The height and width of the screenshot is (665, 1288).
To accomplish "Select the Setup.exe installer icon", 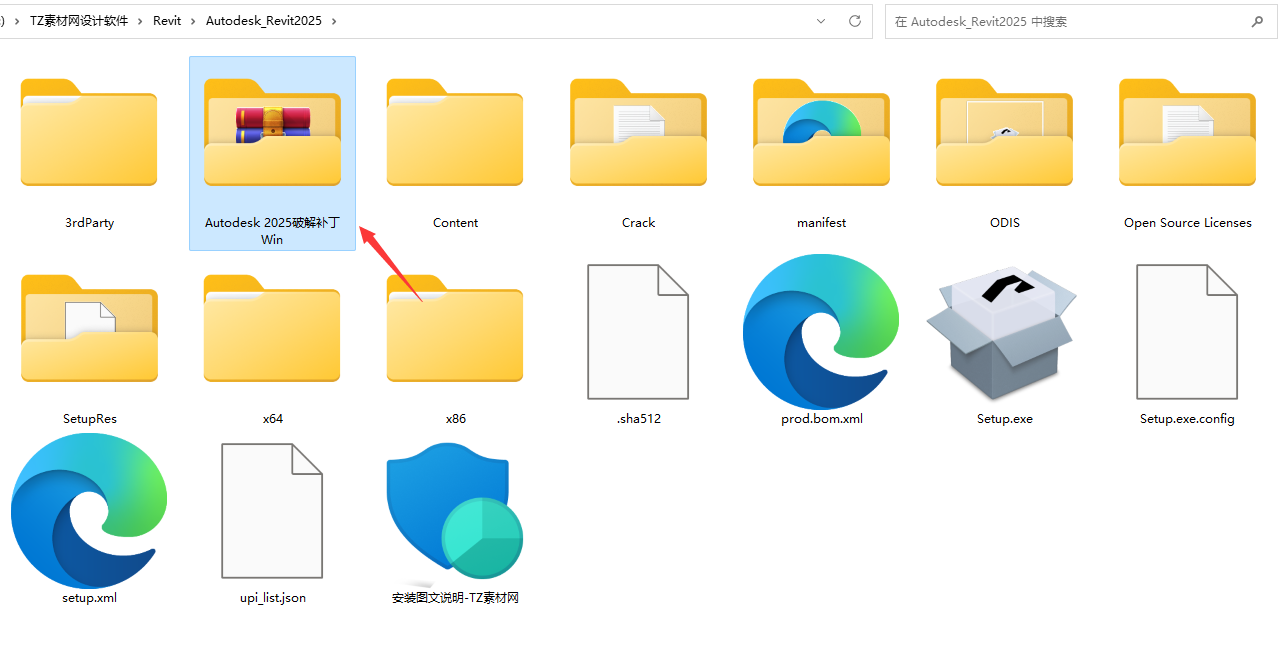I will 1002,334.
